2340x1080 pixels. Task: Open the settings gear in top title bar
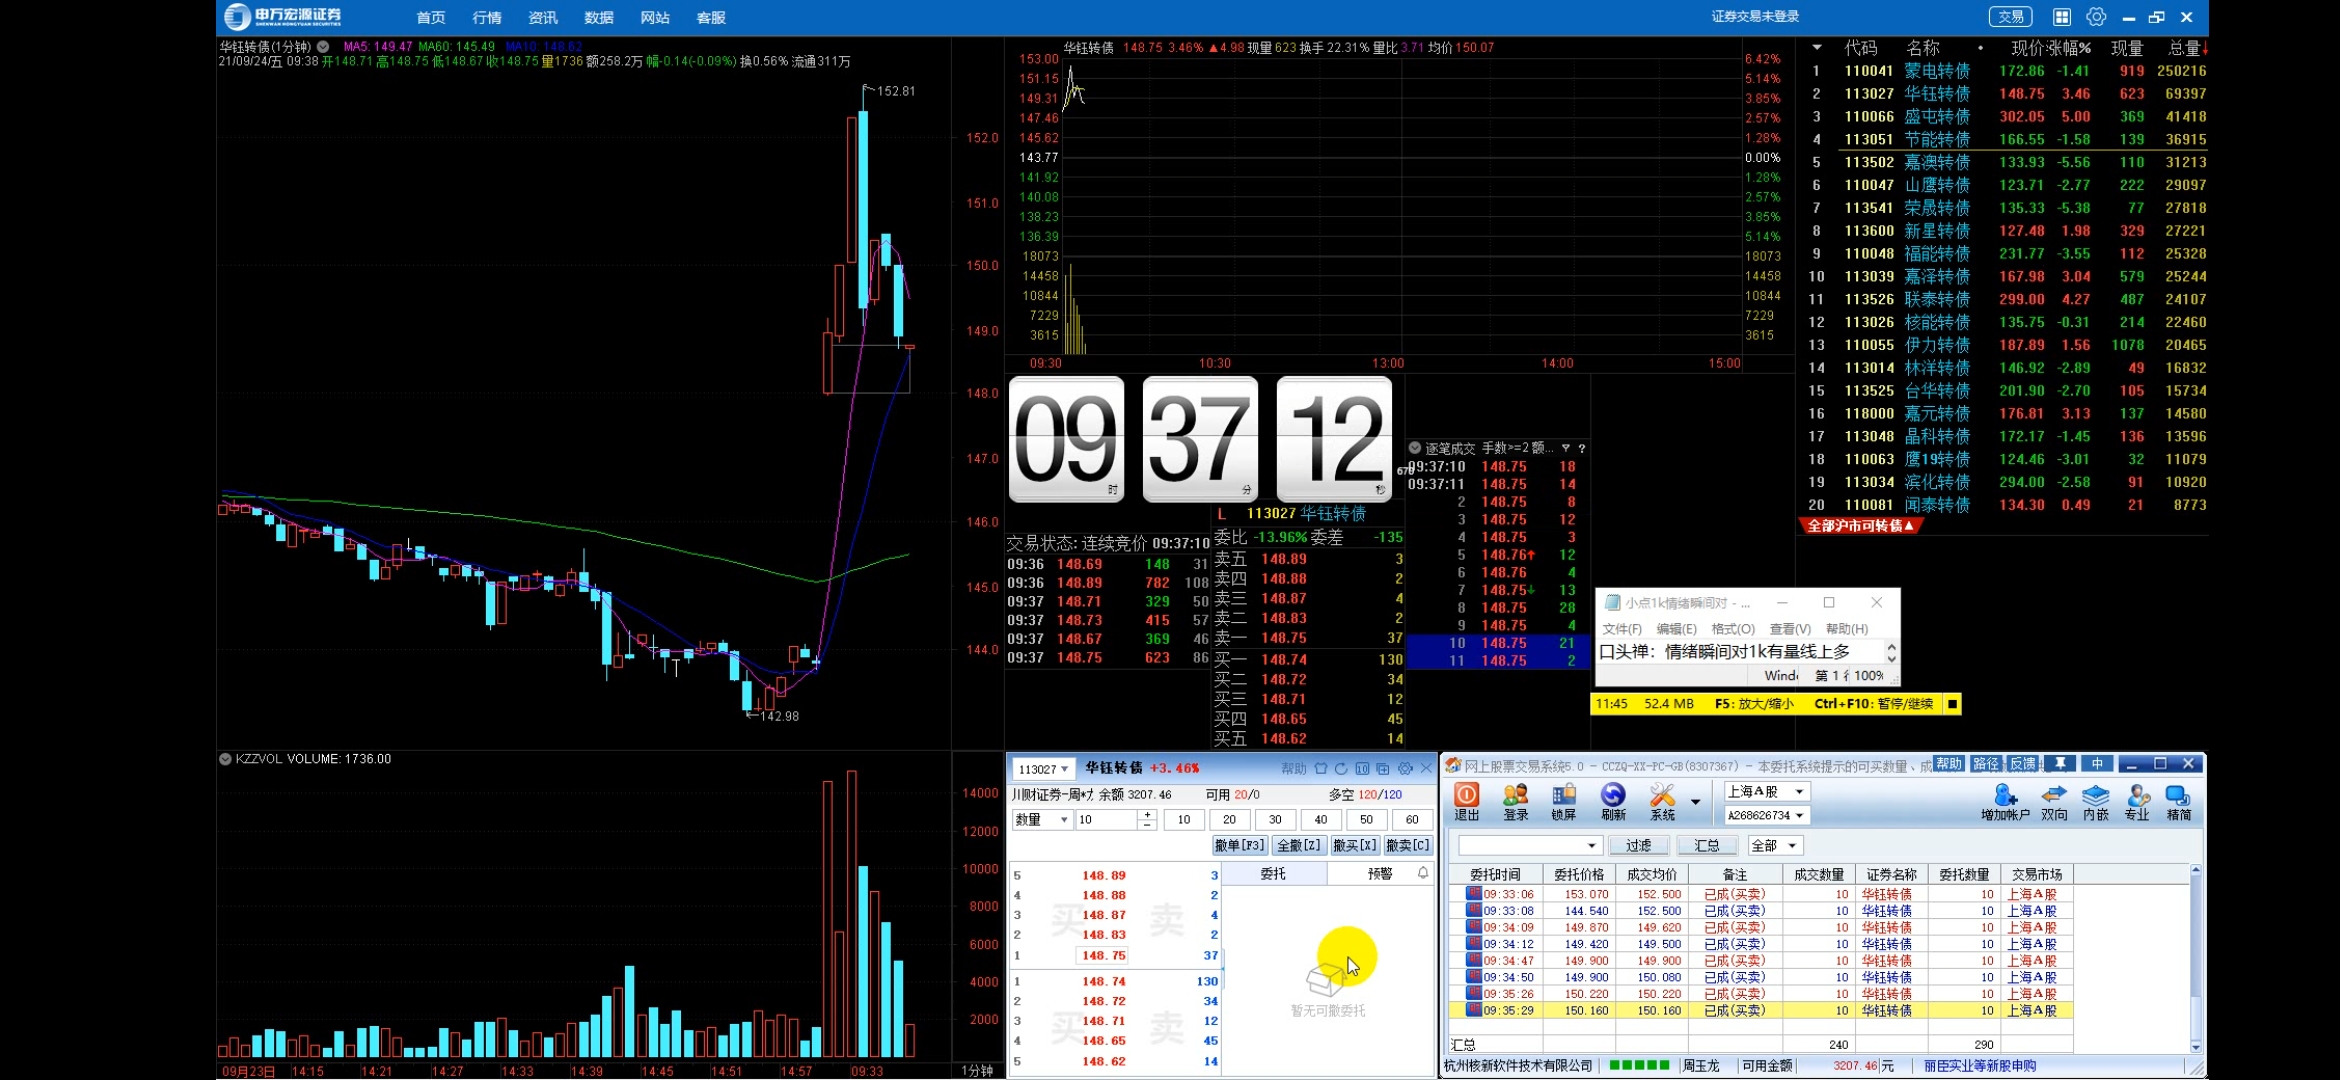pos(2096,17)
